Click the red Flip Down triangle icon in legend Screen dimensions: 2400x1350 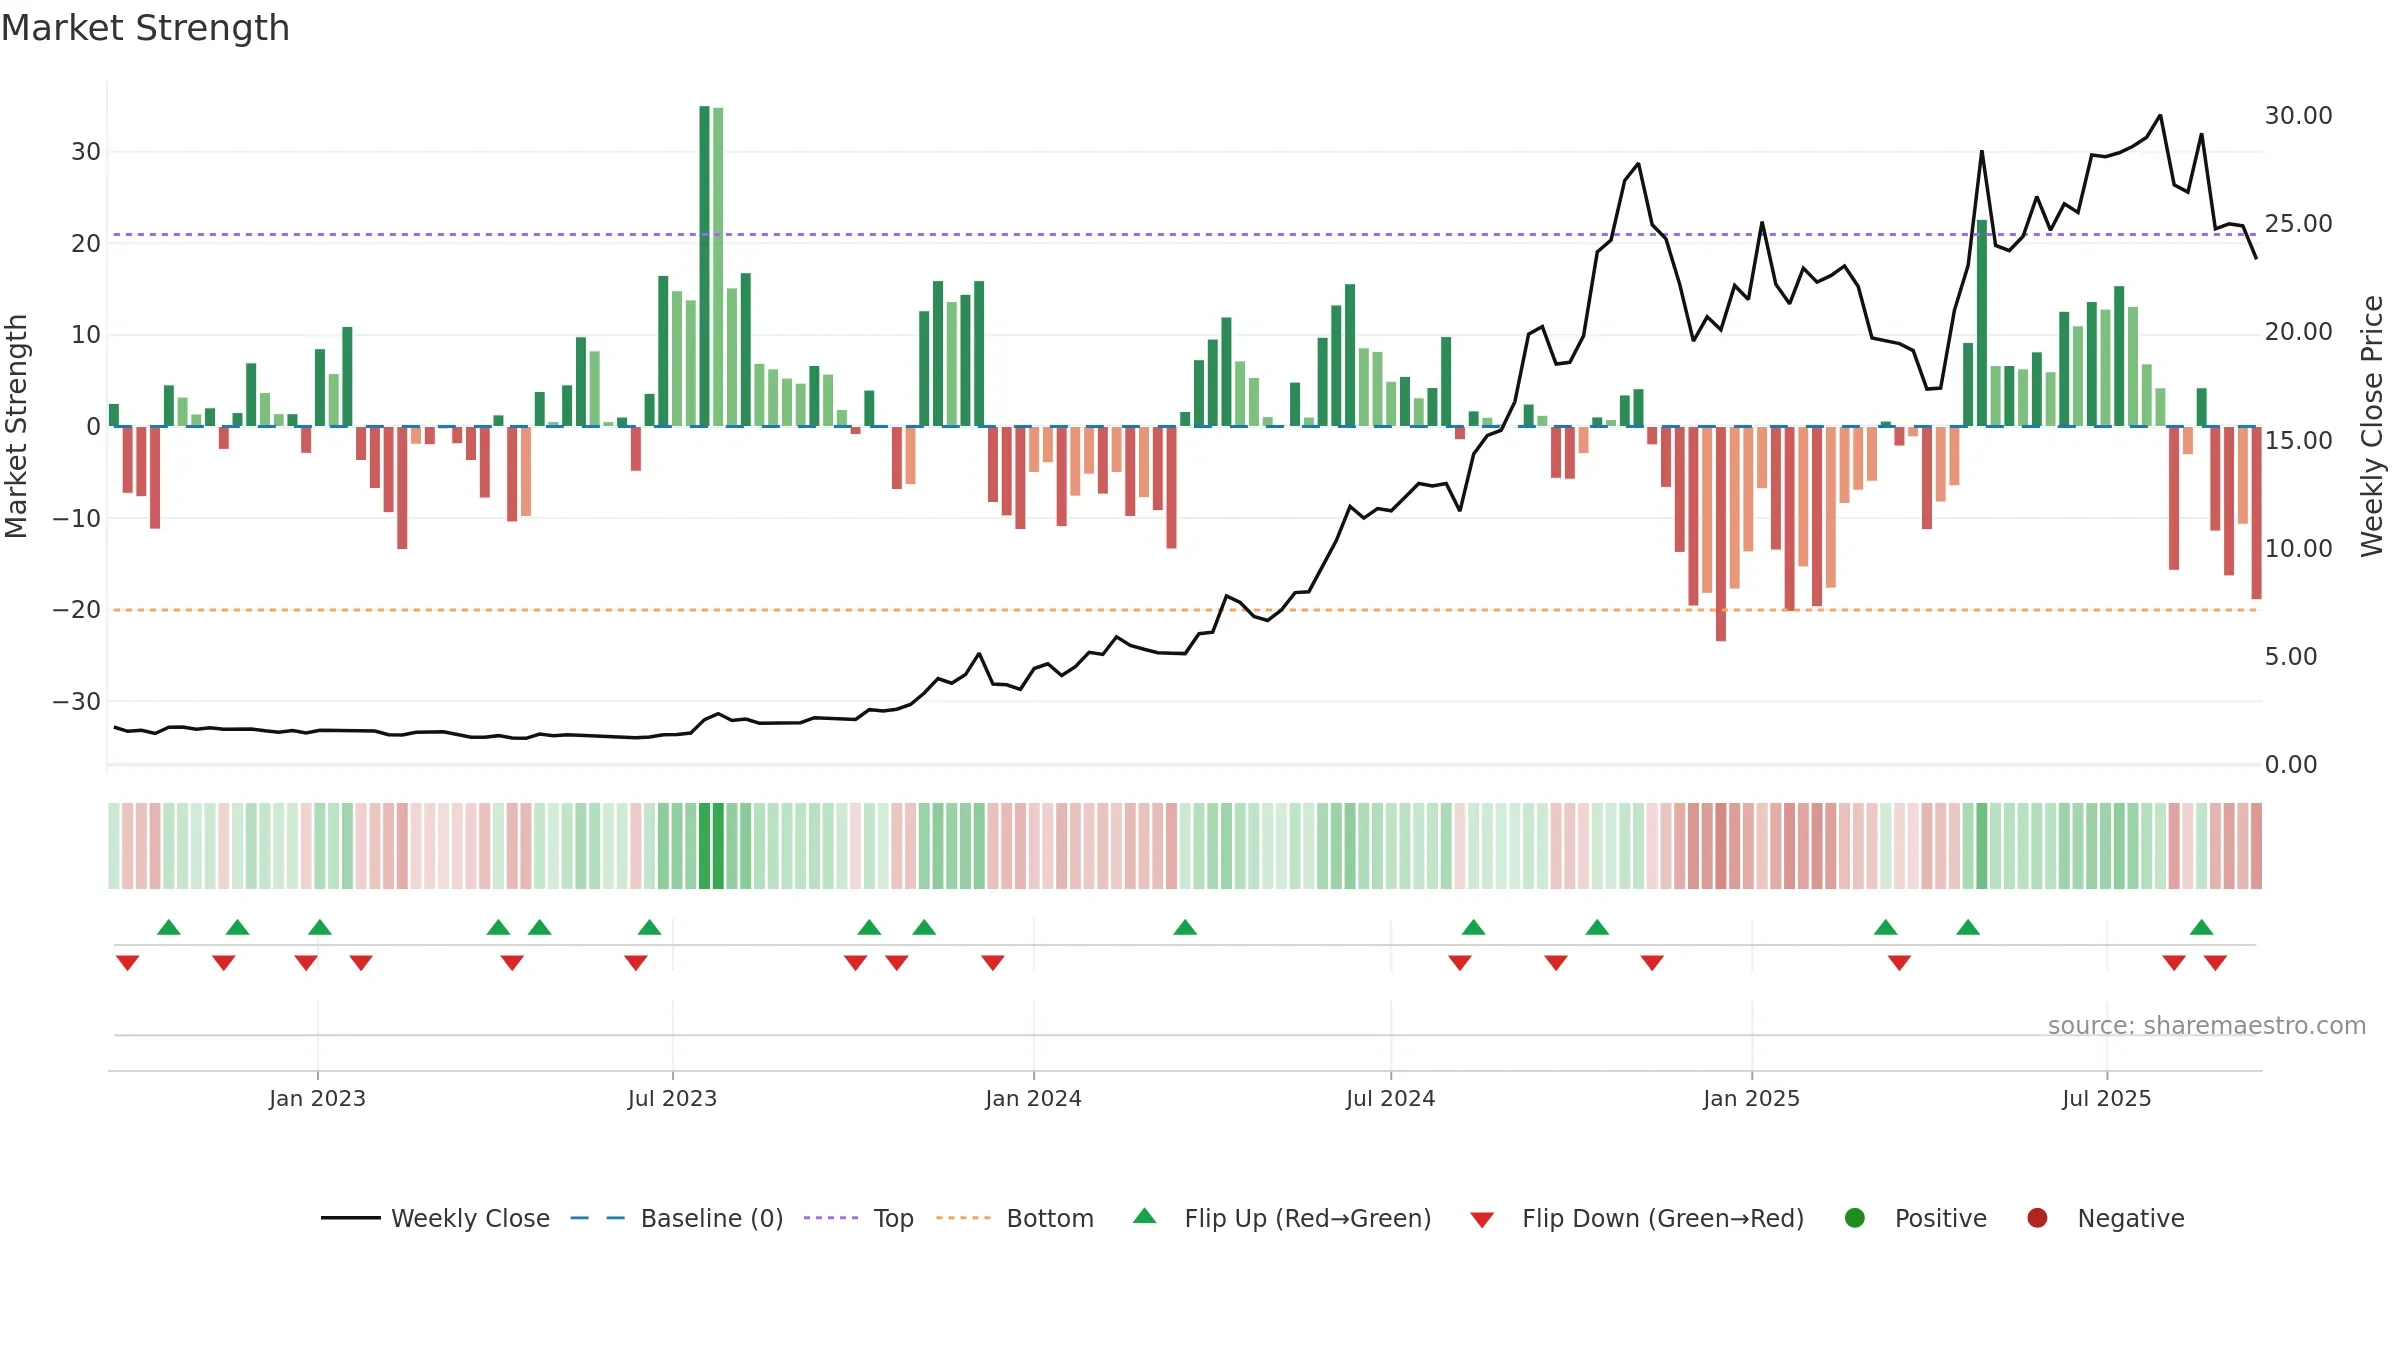pos(1482,1220)
